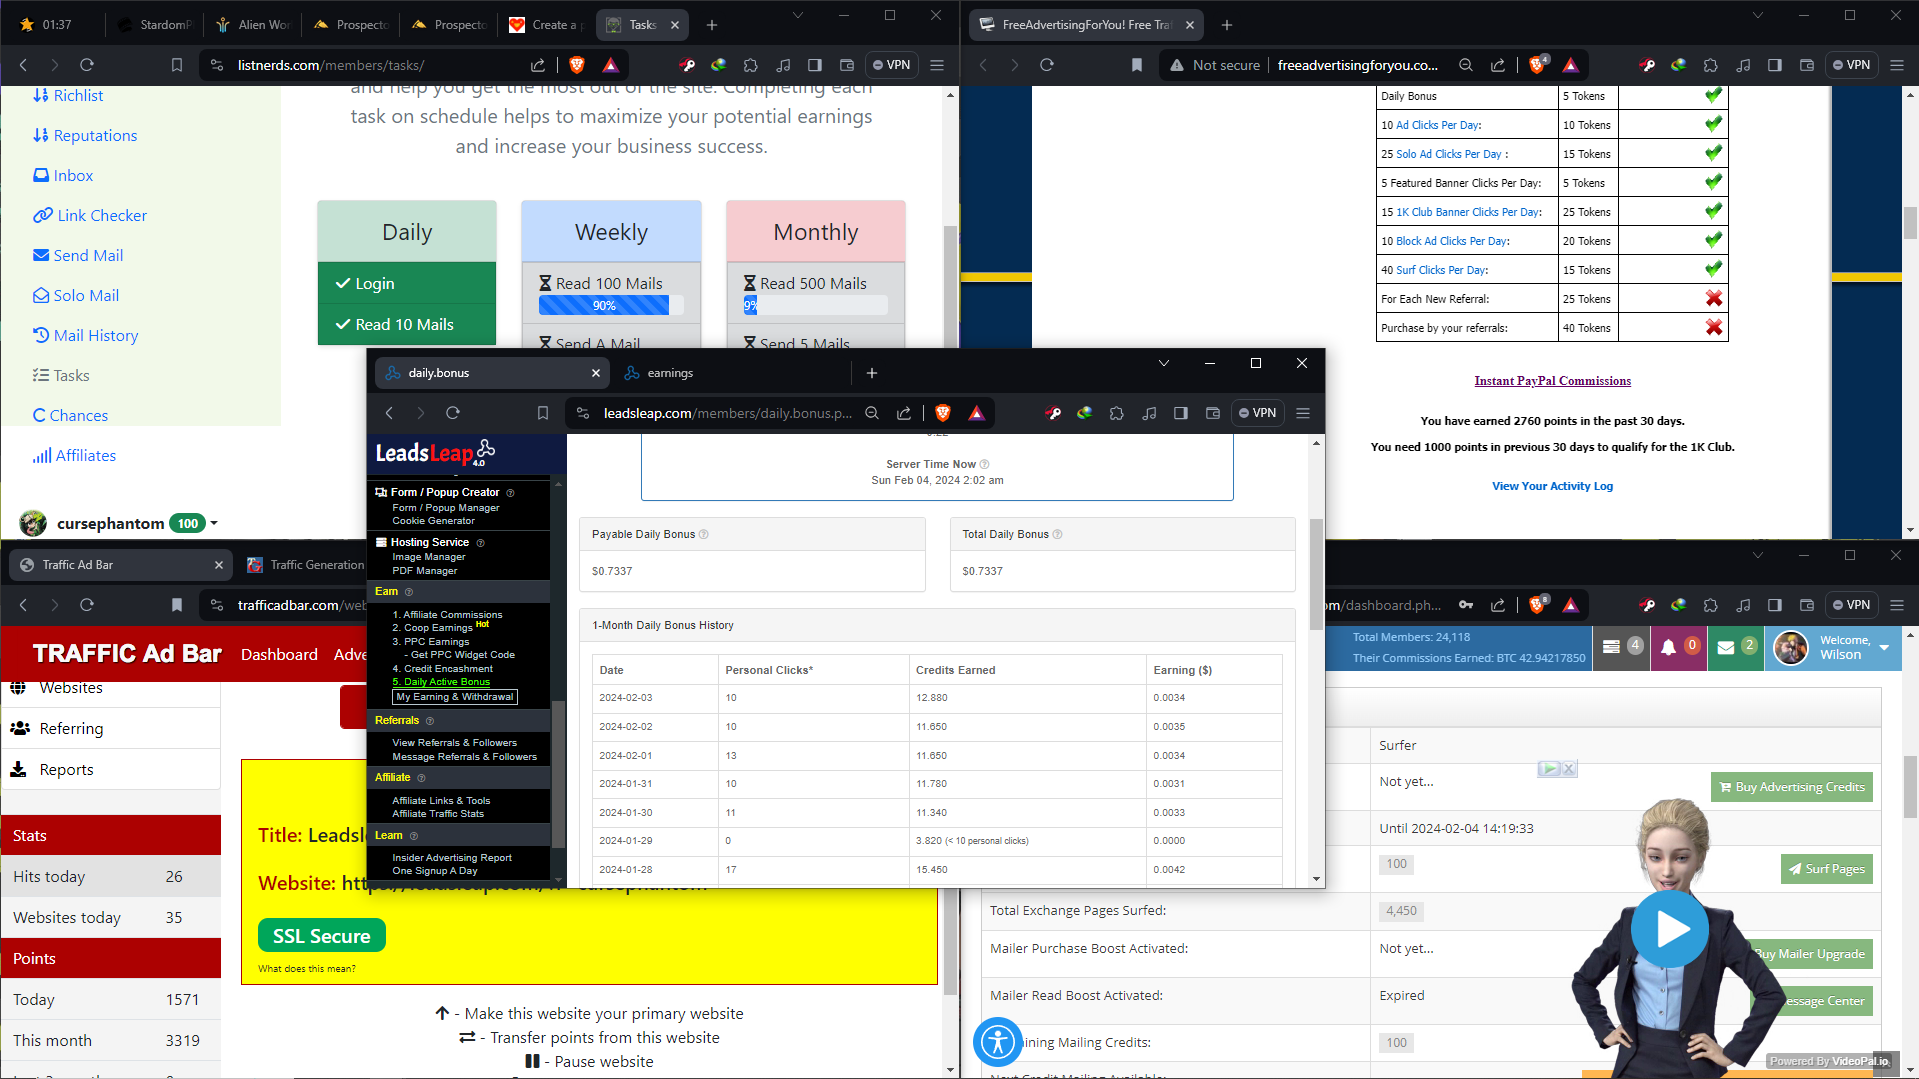Bookmark the LeadsLeap page
The height and width of the screenshot is (1079, 1919).
(x=543, y=413)
